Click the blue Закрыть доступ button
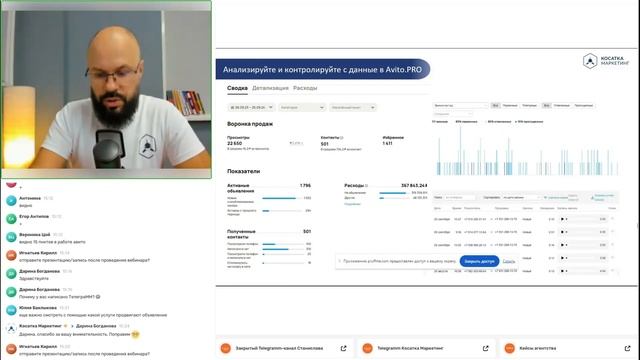 479,261
